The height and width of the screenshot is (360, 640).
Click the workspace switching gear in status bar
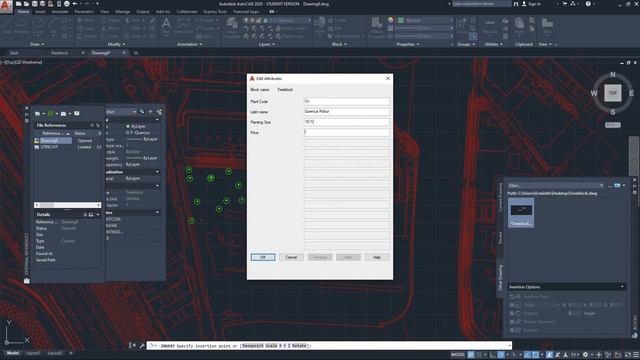pyautogui.click(x=585, y=355)
